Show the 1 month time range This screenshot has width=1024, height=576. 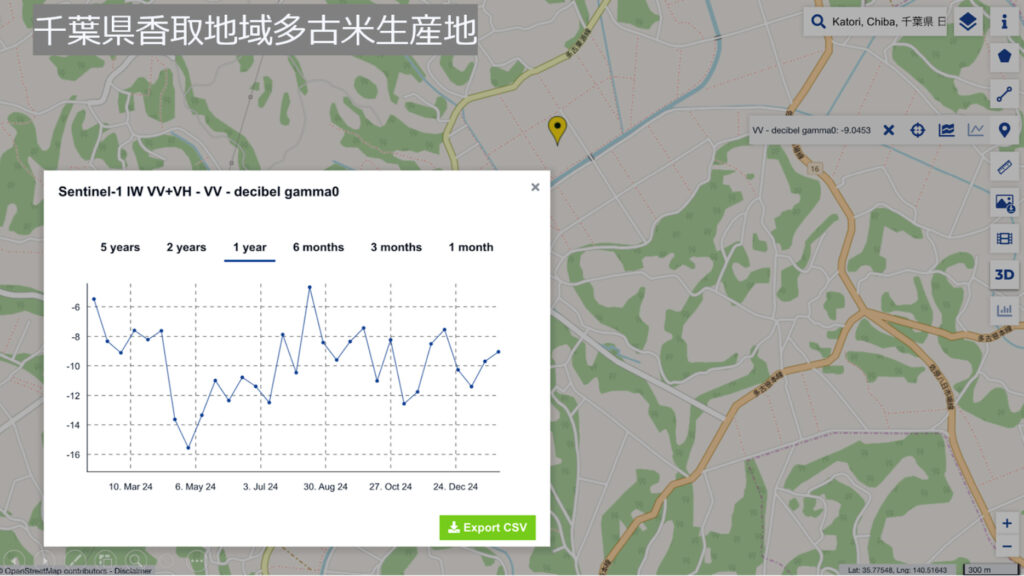pyautogui.click(x=471, y=247)
